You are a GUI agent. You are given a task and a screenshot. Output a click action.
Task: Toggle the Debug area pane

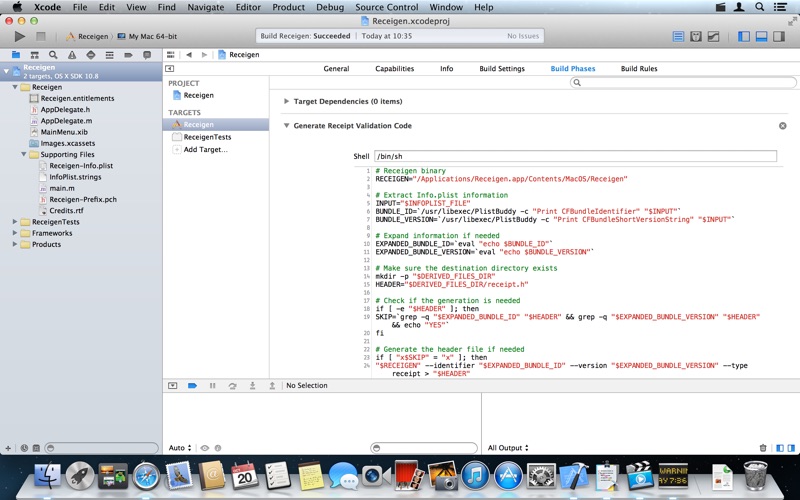(761, 36)
